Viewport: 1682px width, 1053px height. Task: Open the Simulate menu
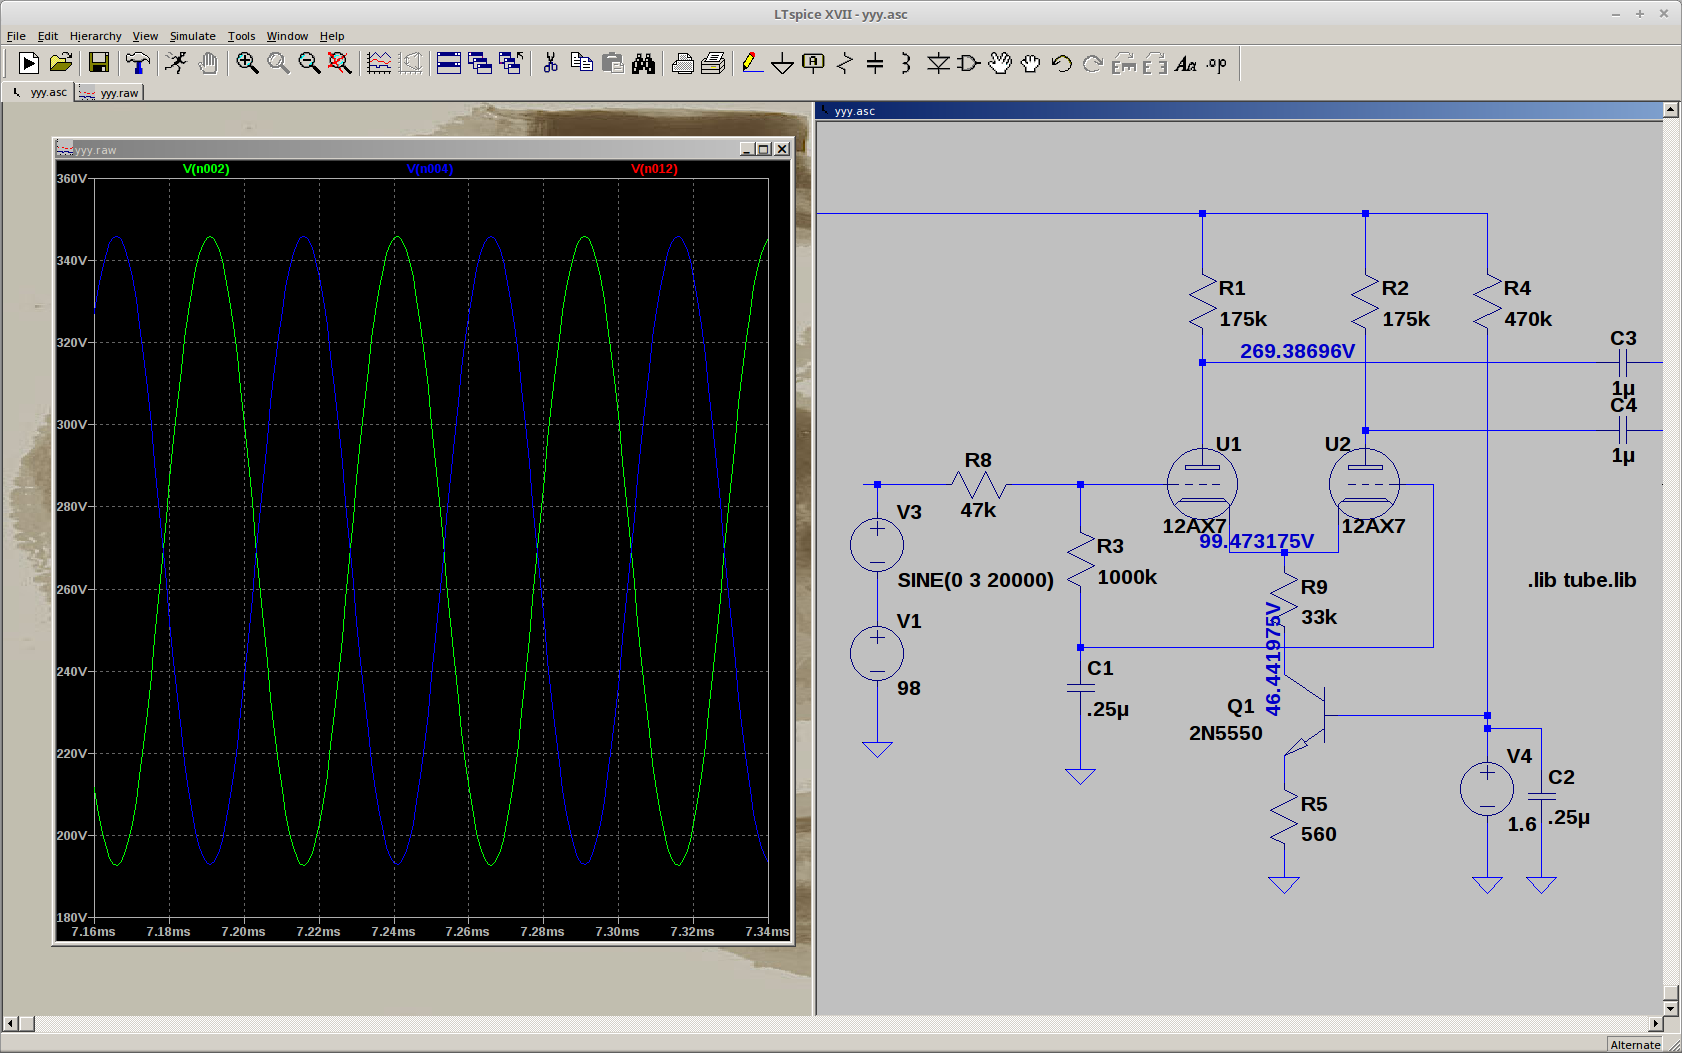193,36
